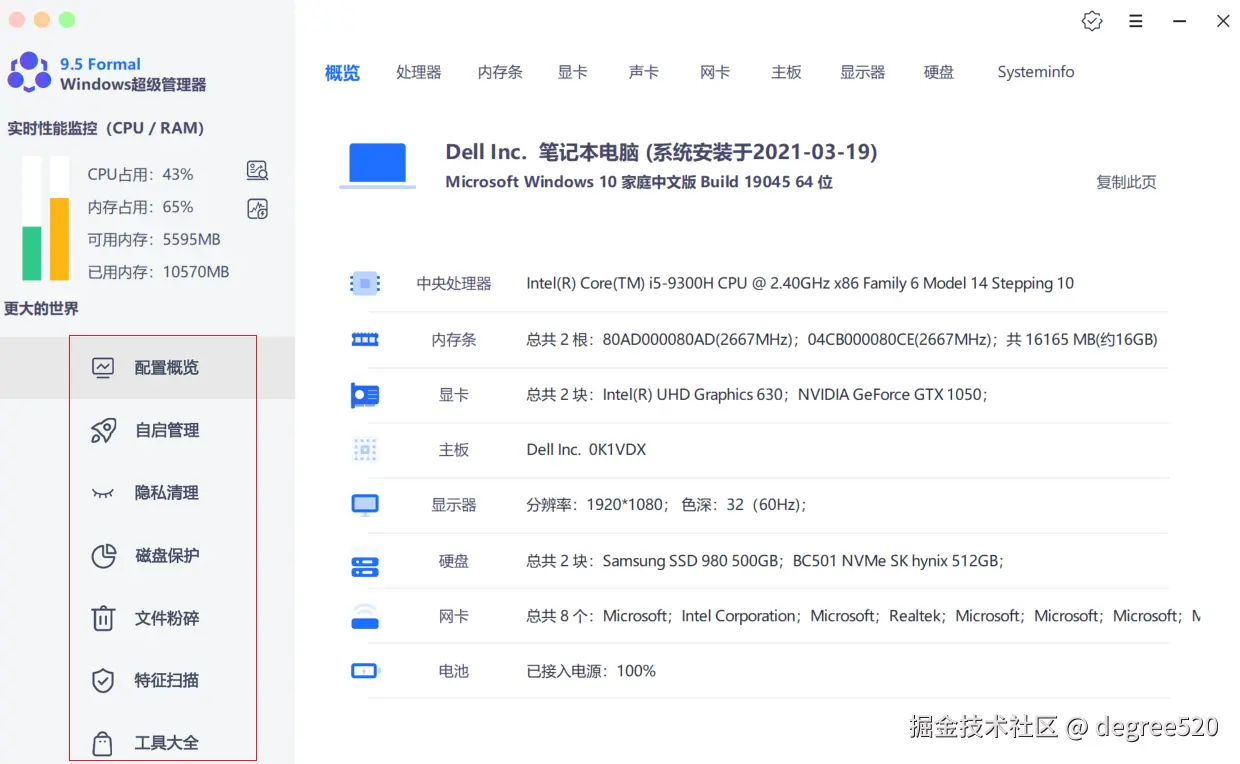This screenshot has height=764, width=1240.
Task: Click the Dell Inc. 笔记本电脑 title text
Action: 661,152
